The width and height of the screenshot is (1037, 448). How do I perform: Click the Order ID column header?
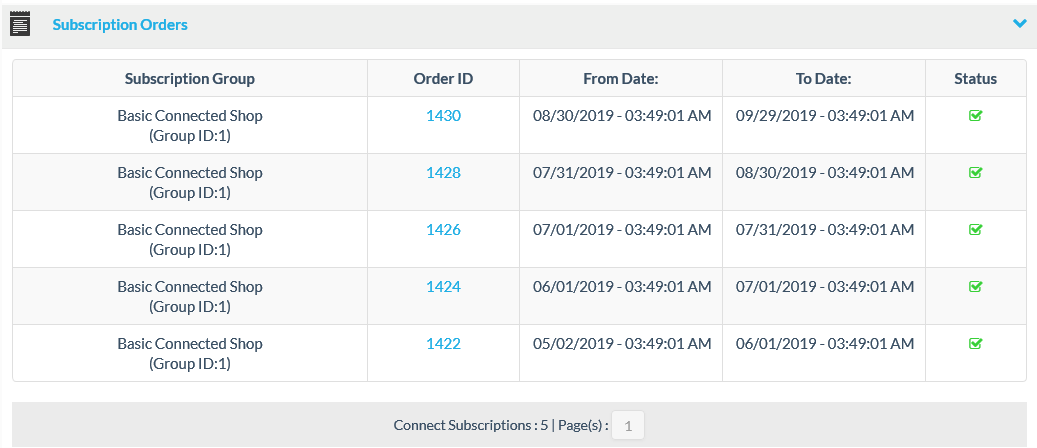point(443,79)
